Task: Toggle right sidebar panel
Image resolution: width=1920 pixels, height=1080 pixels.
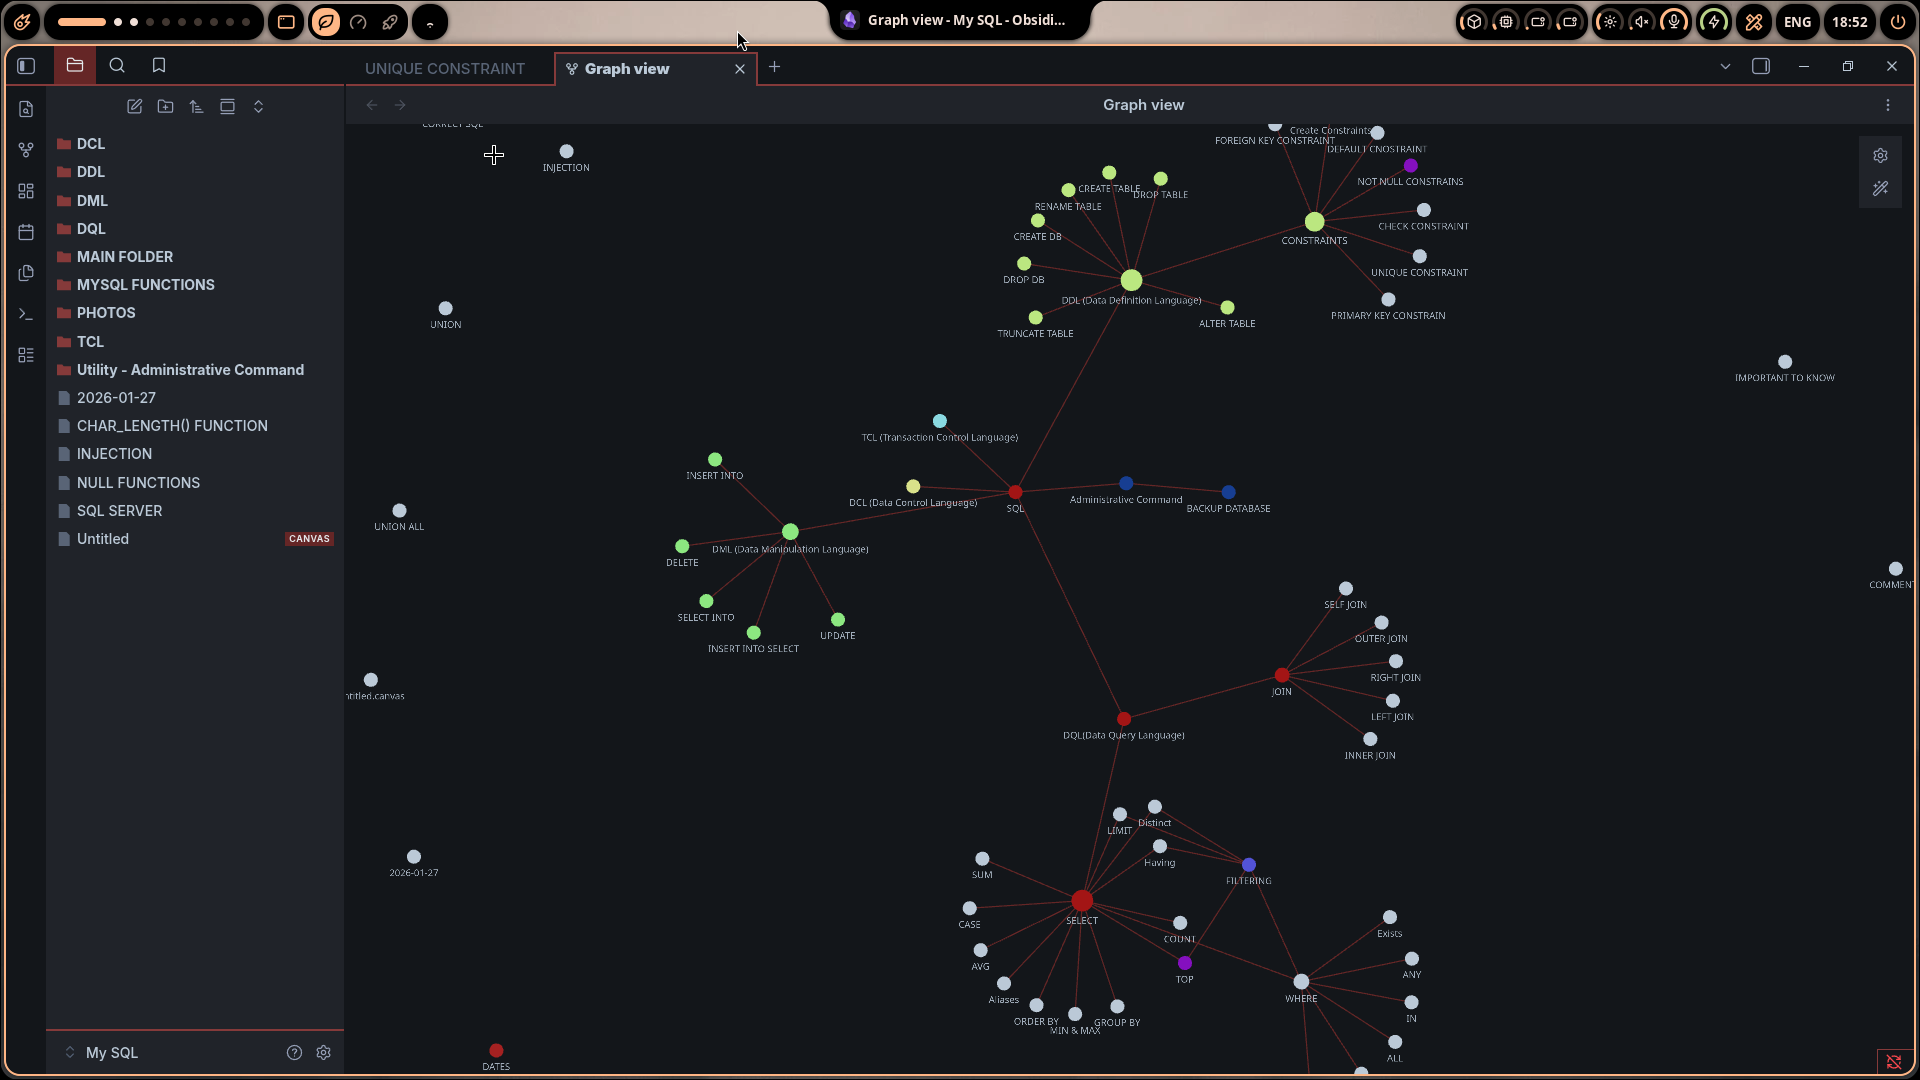Action: (x=1760, y=66)
